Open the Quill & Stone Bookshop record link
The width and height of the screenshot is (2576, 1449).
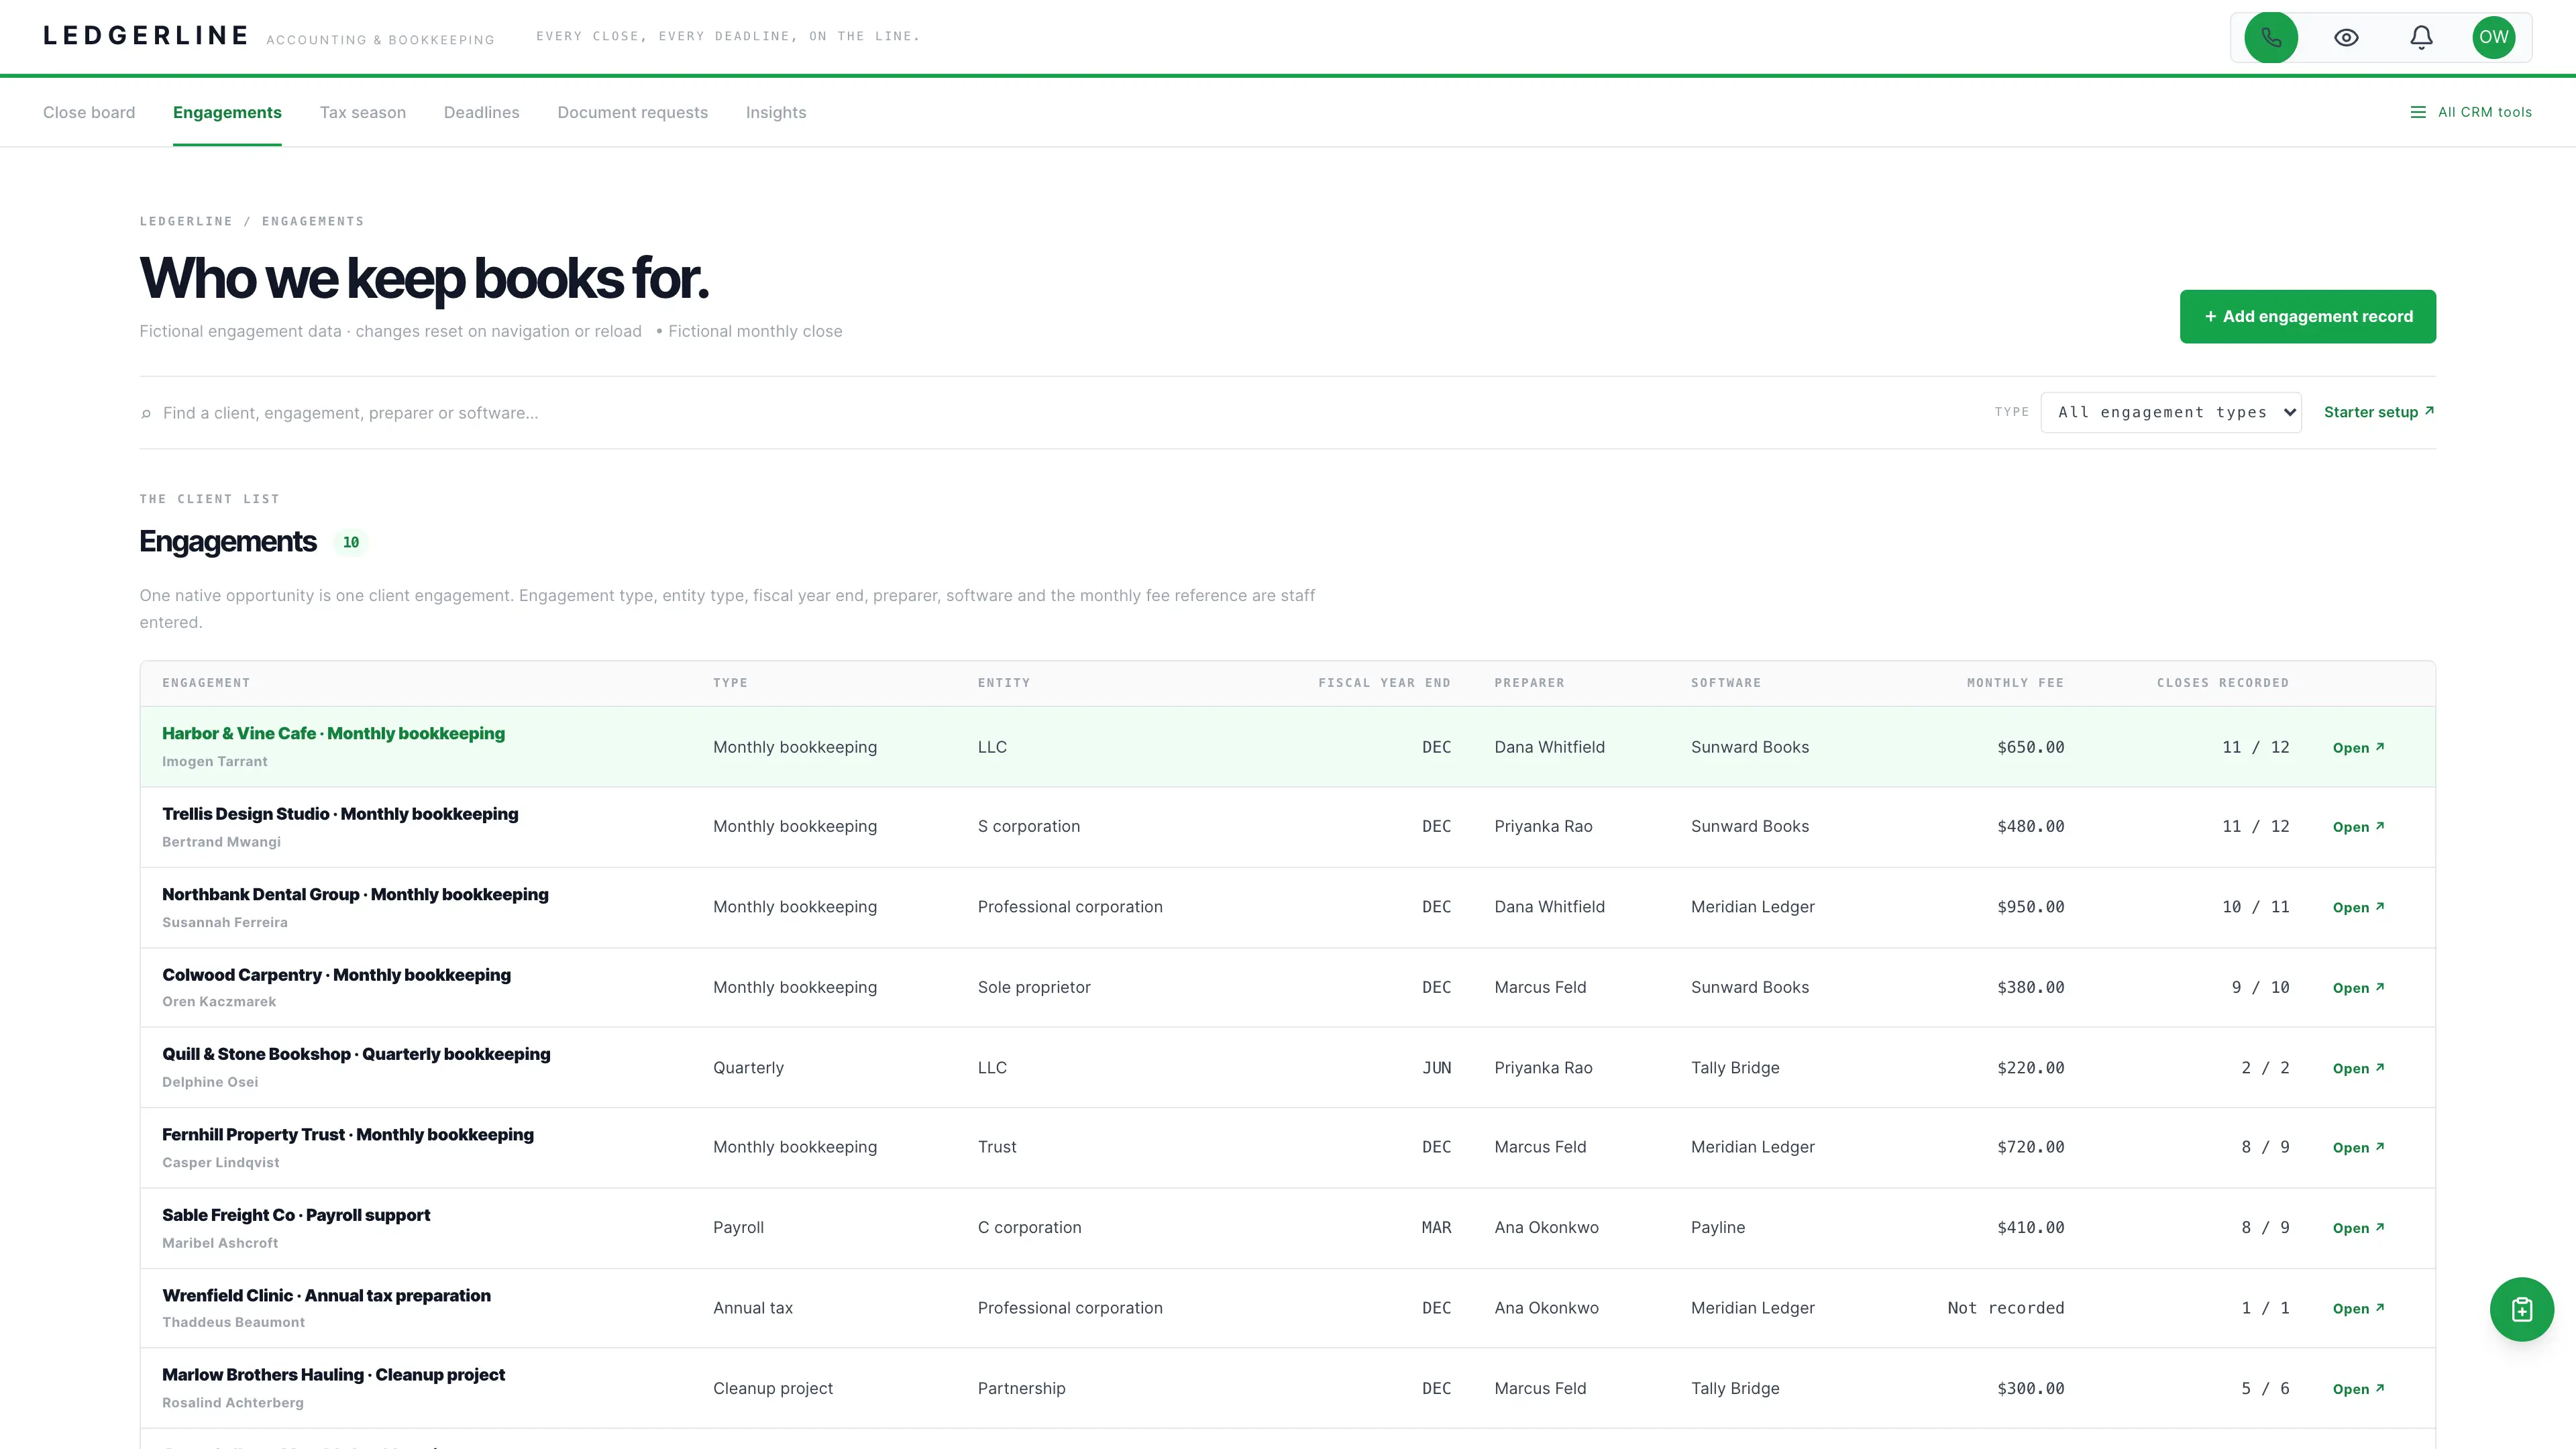[x=2358, y=1069]
